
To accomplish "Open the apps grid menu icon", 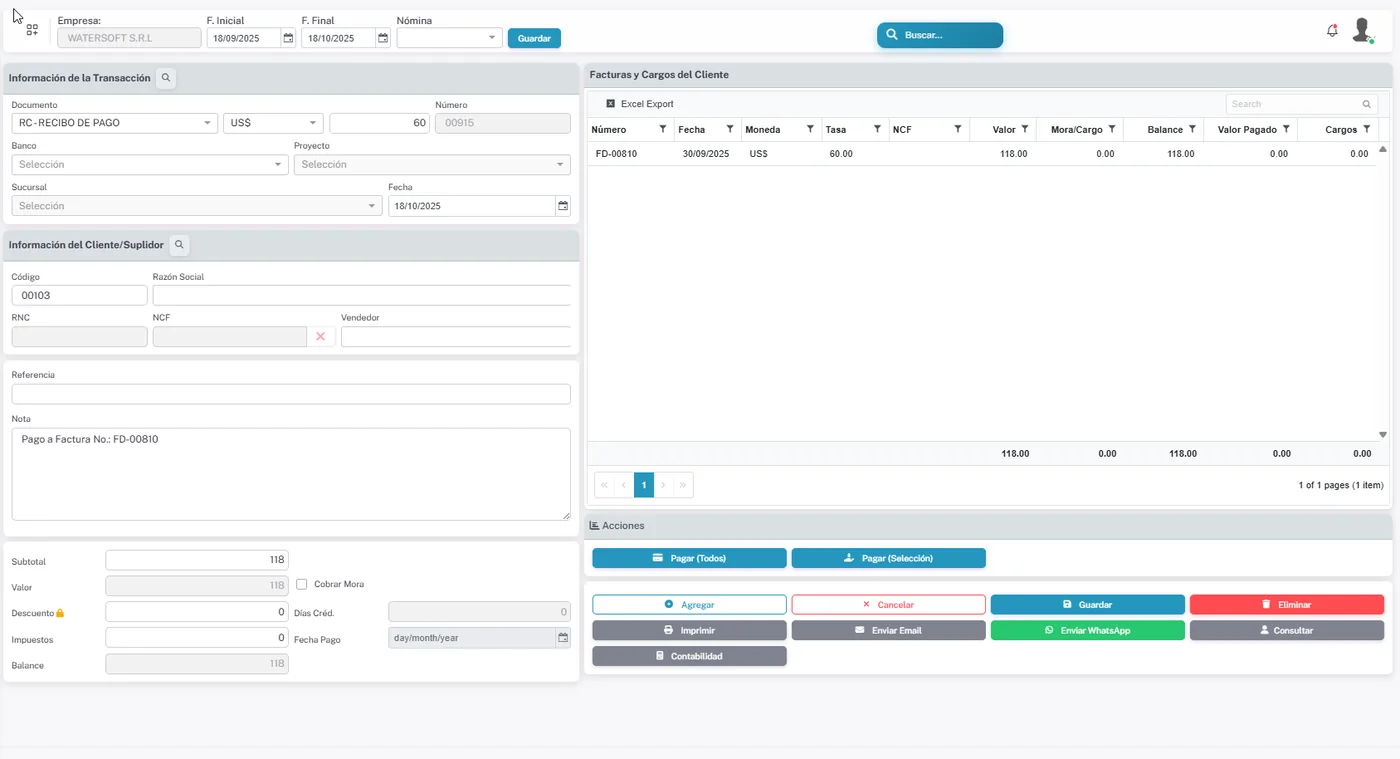I will click(x=32, y=30).
